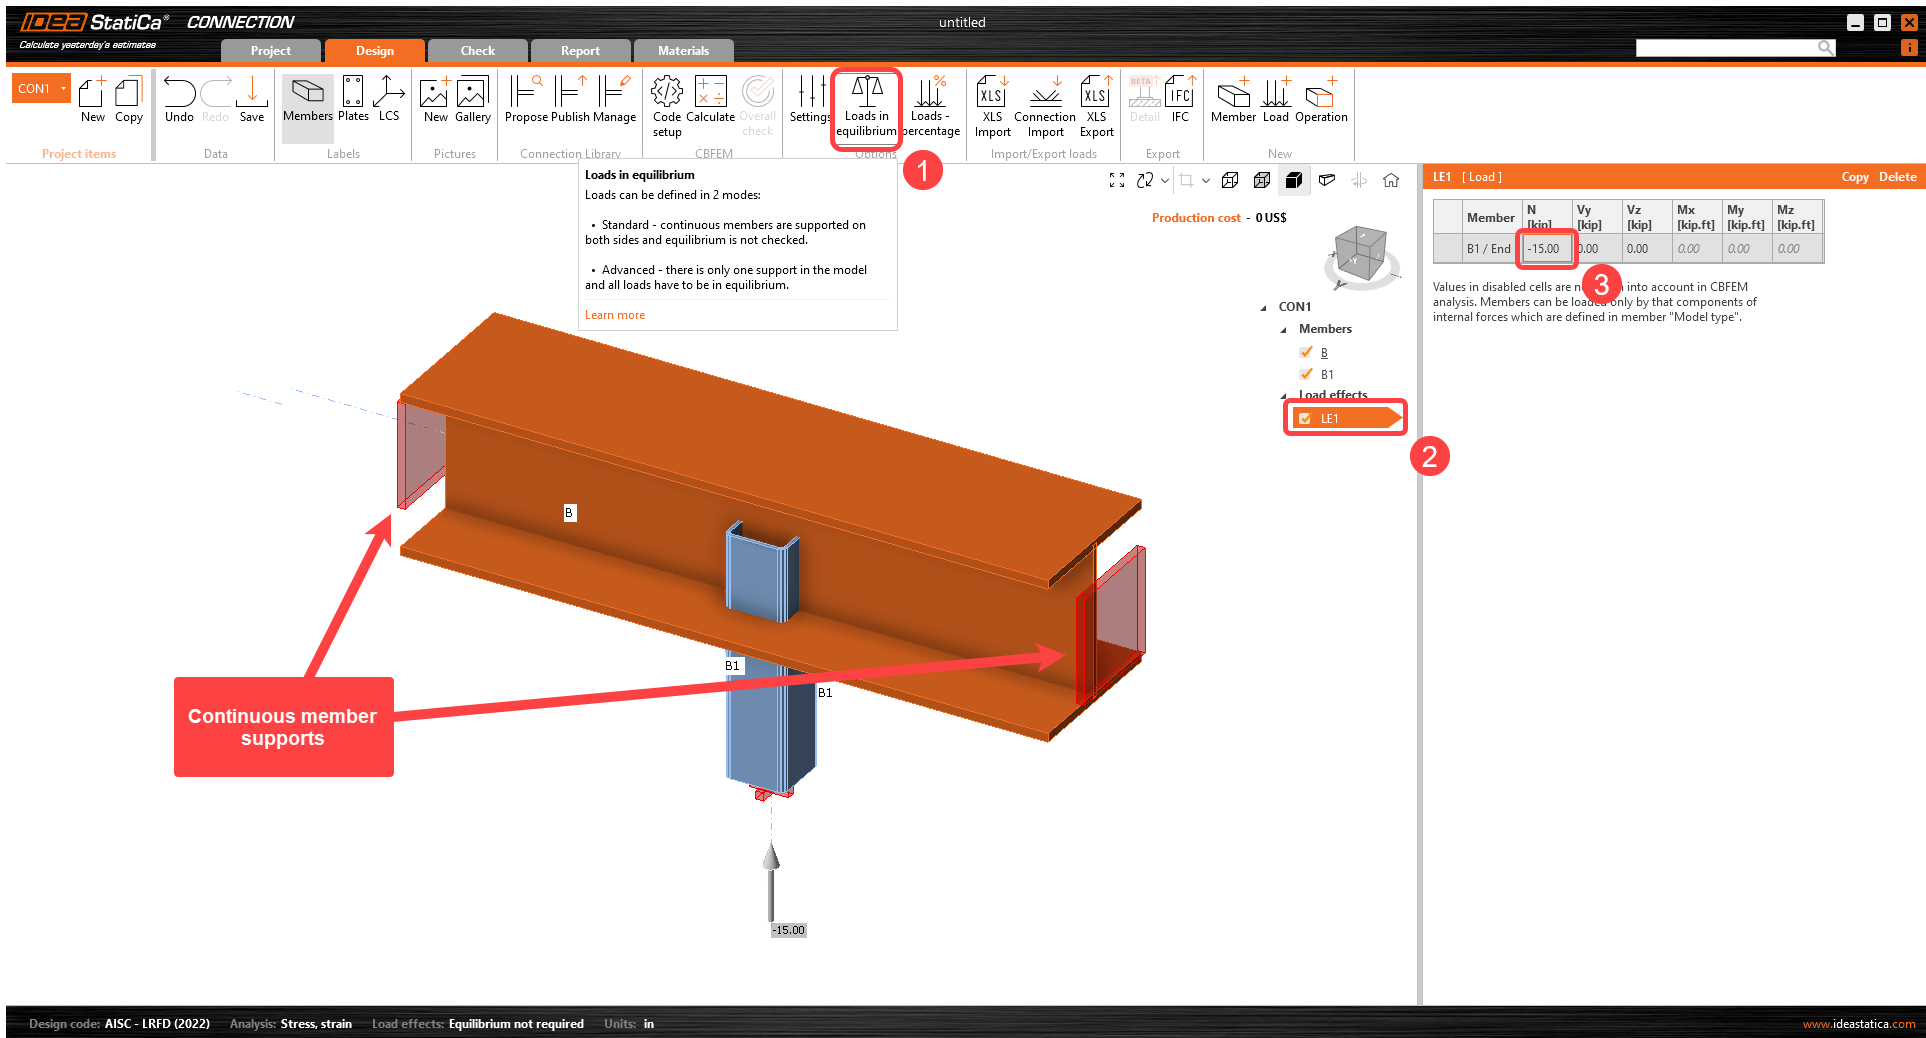This screenshot has height=1038, width=1926.
Task: Click the Learn more link
Action: pos(614,314)
